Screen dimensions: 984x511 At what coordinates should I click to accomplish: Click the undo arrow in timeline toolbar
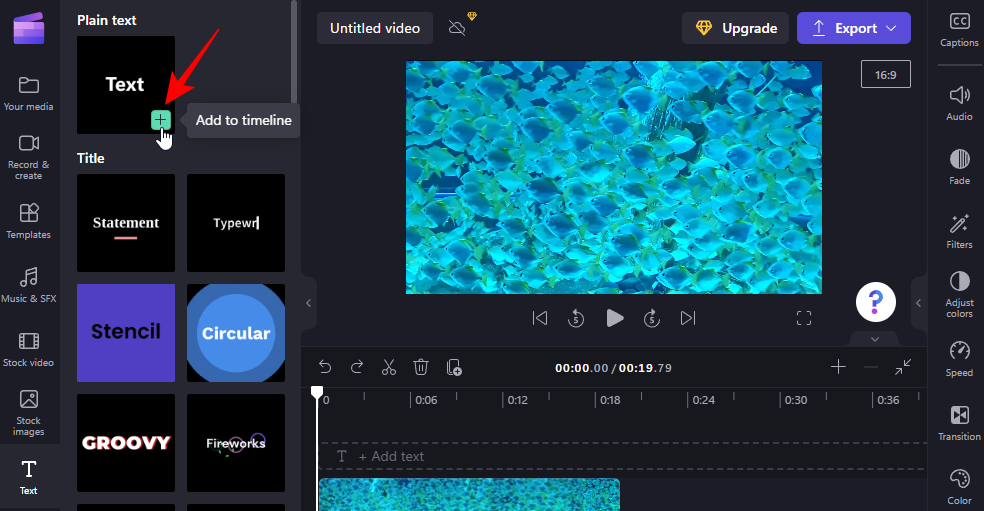(325, 367)
